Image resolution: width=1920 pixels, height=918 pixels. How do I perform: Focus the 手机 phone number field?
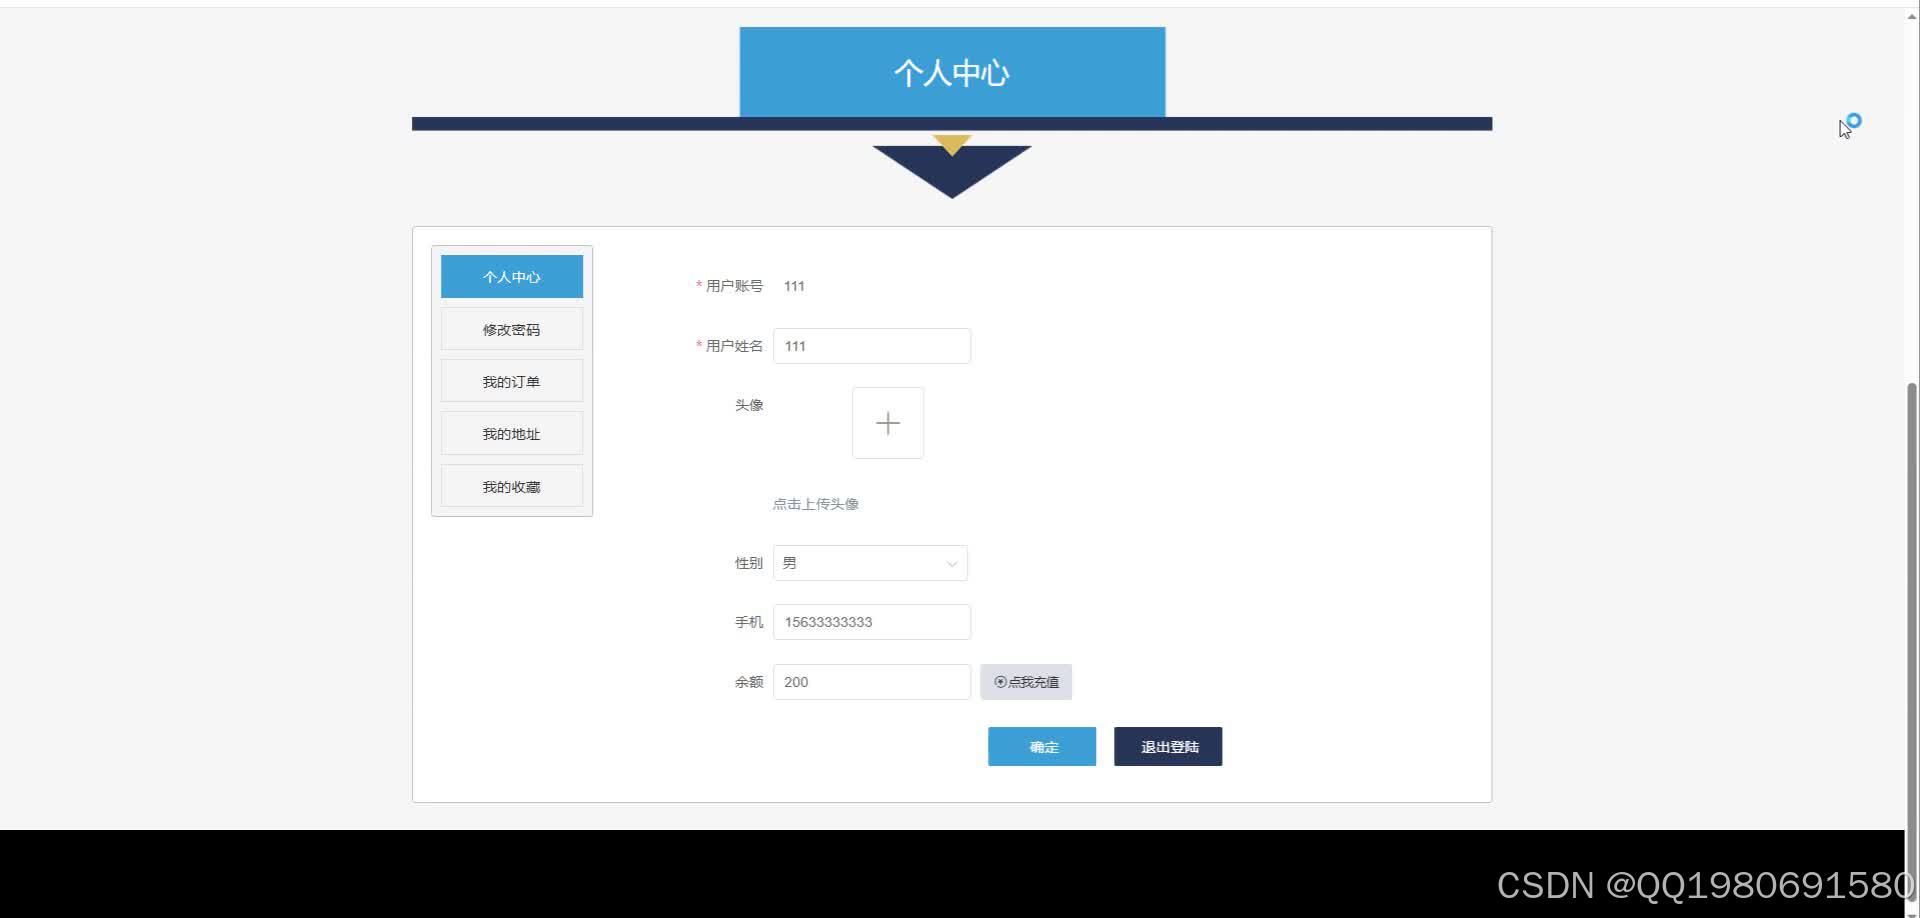(x=872, y=622)
